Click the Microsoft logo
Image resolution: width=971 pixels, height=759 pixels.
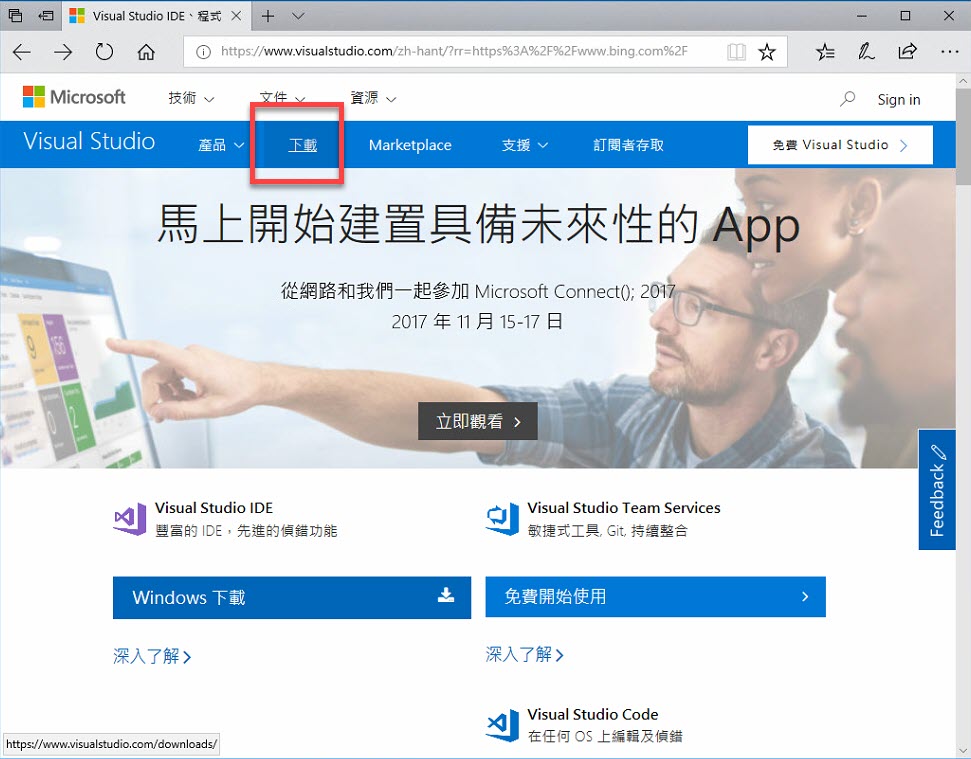click(74, 97)
